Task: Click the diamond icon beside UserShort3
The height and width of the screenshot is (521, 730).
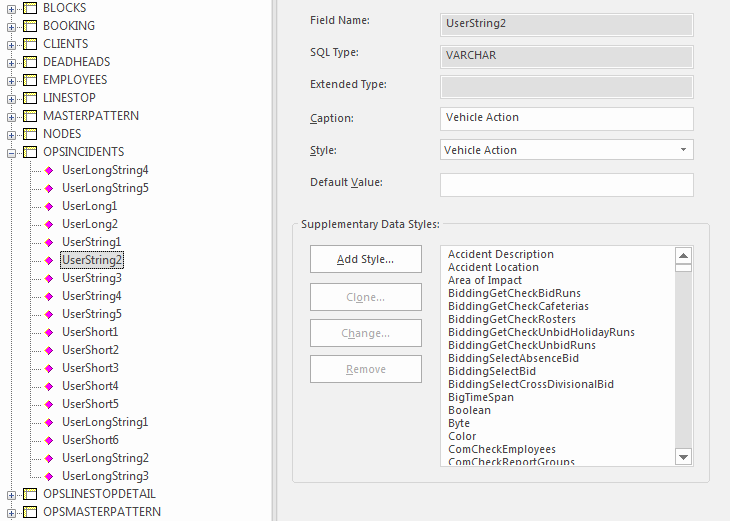Action: tap(49, 368)
